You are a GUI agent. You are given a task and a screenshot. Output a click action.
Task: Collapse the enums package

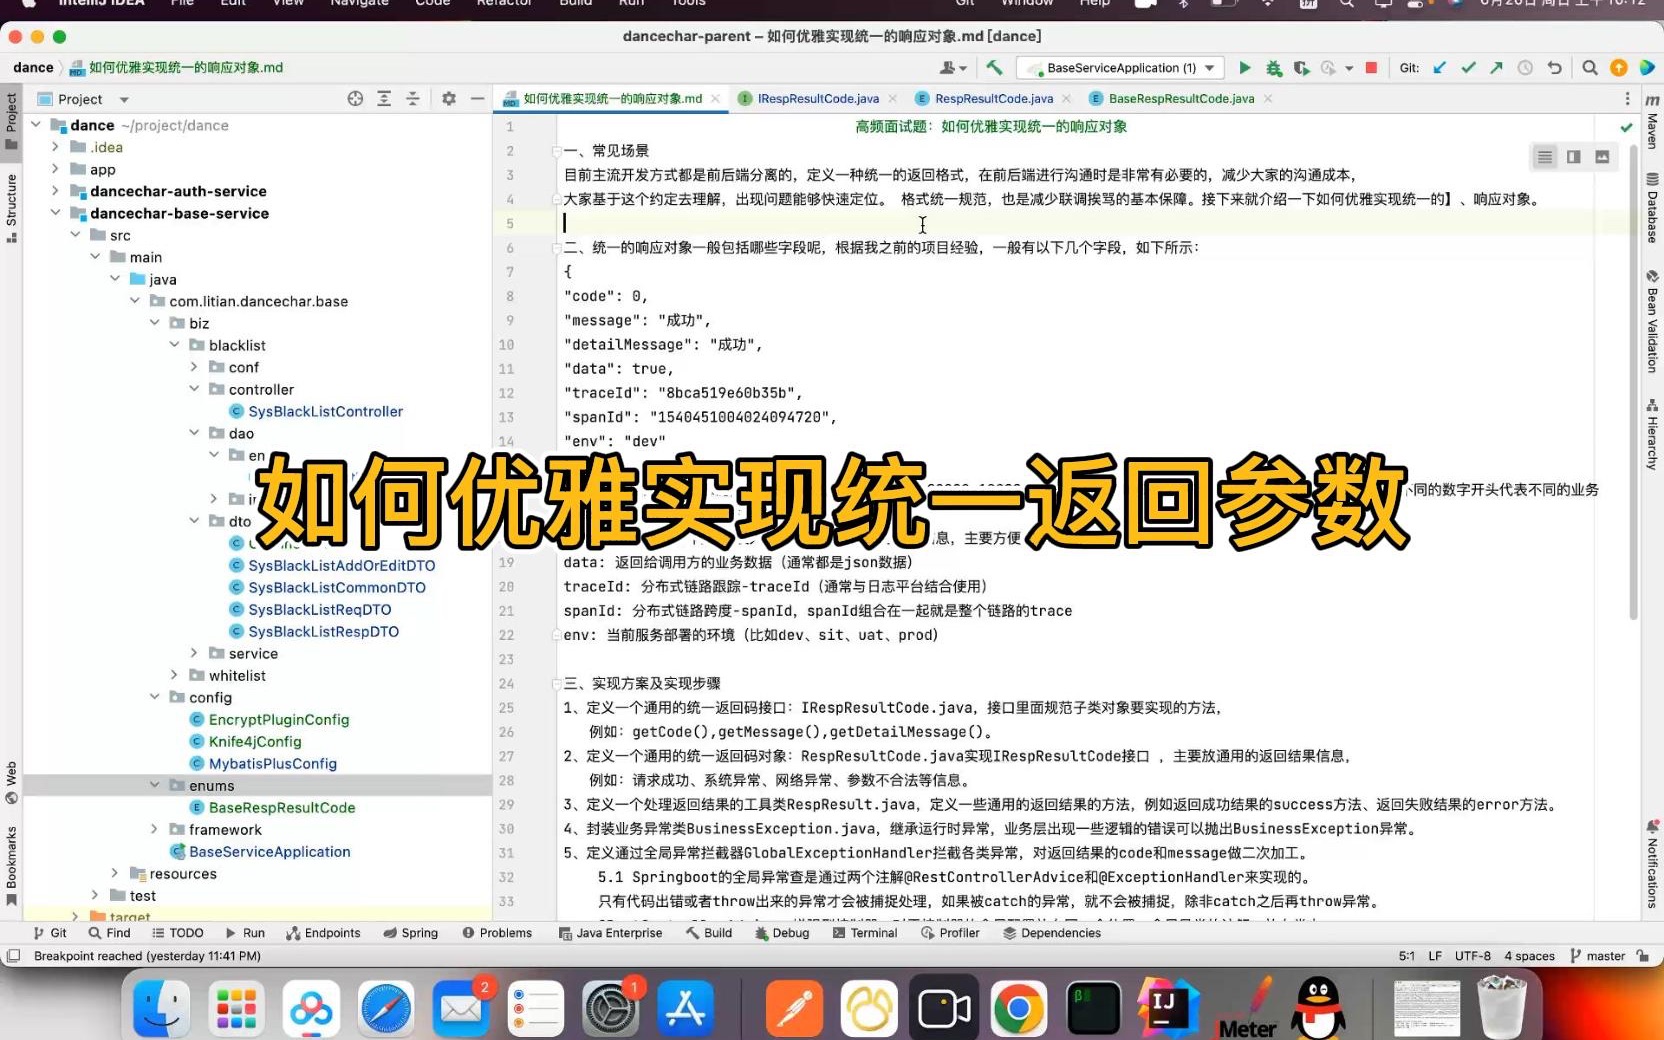pyautogui.click(x=154, y=785)
